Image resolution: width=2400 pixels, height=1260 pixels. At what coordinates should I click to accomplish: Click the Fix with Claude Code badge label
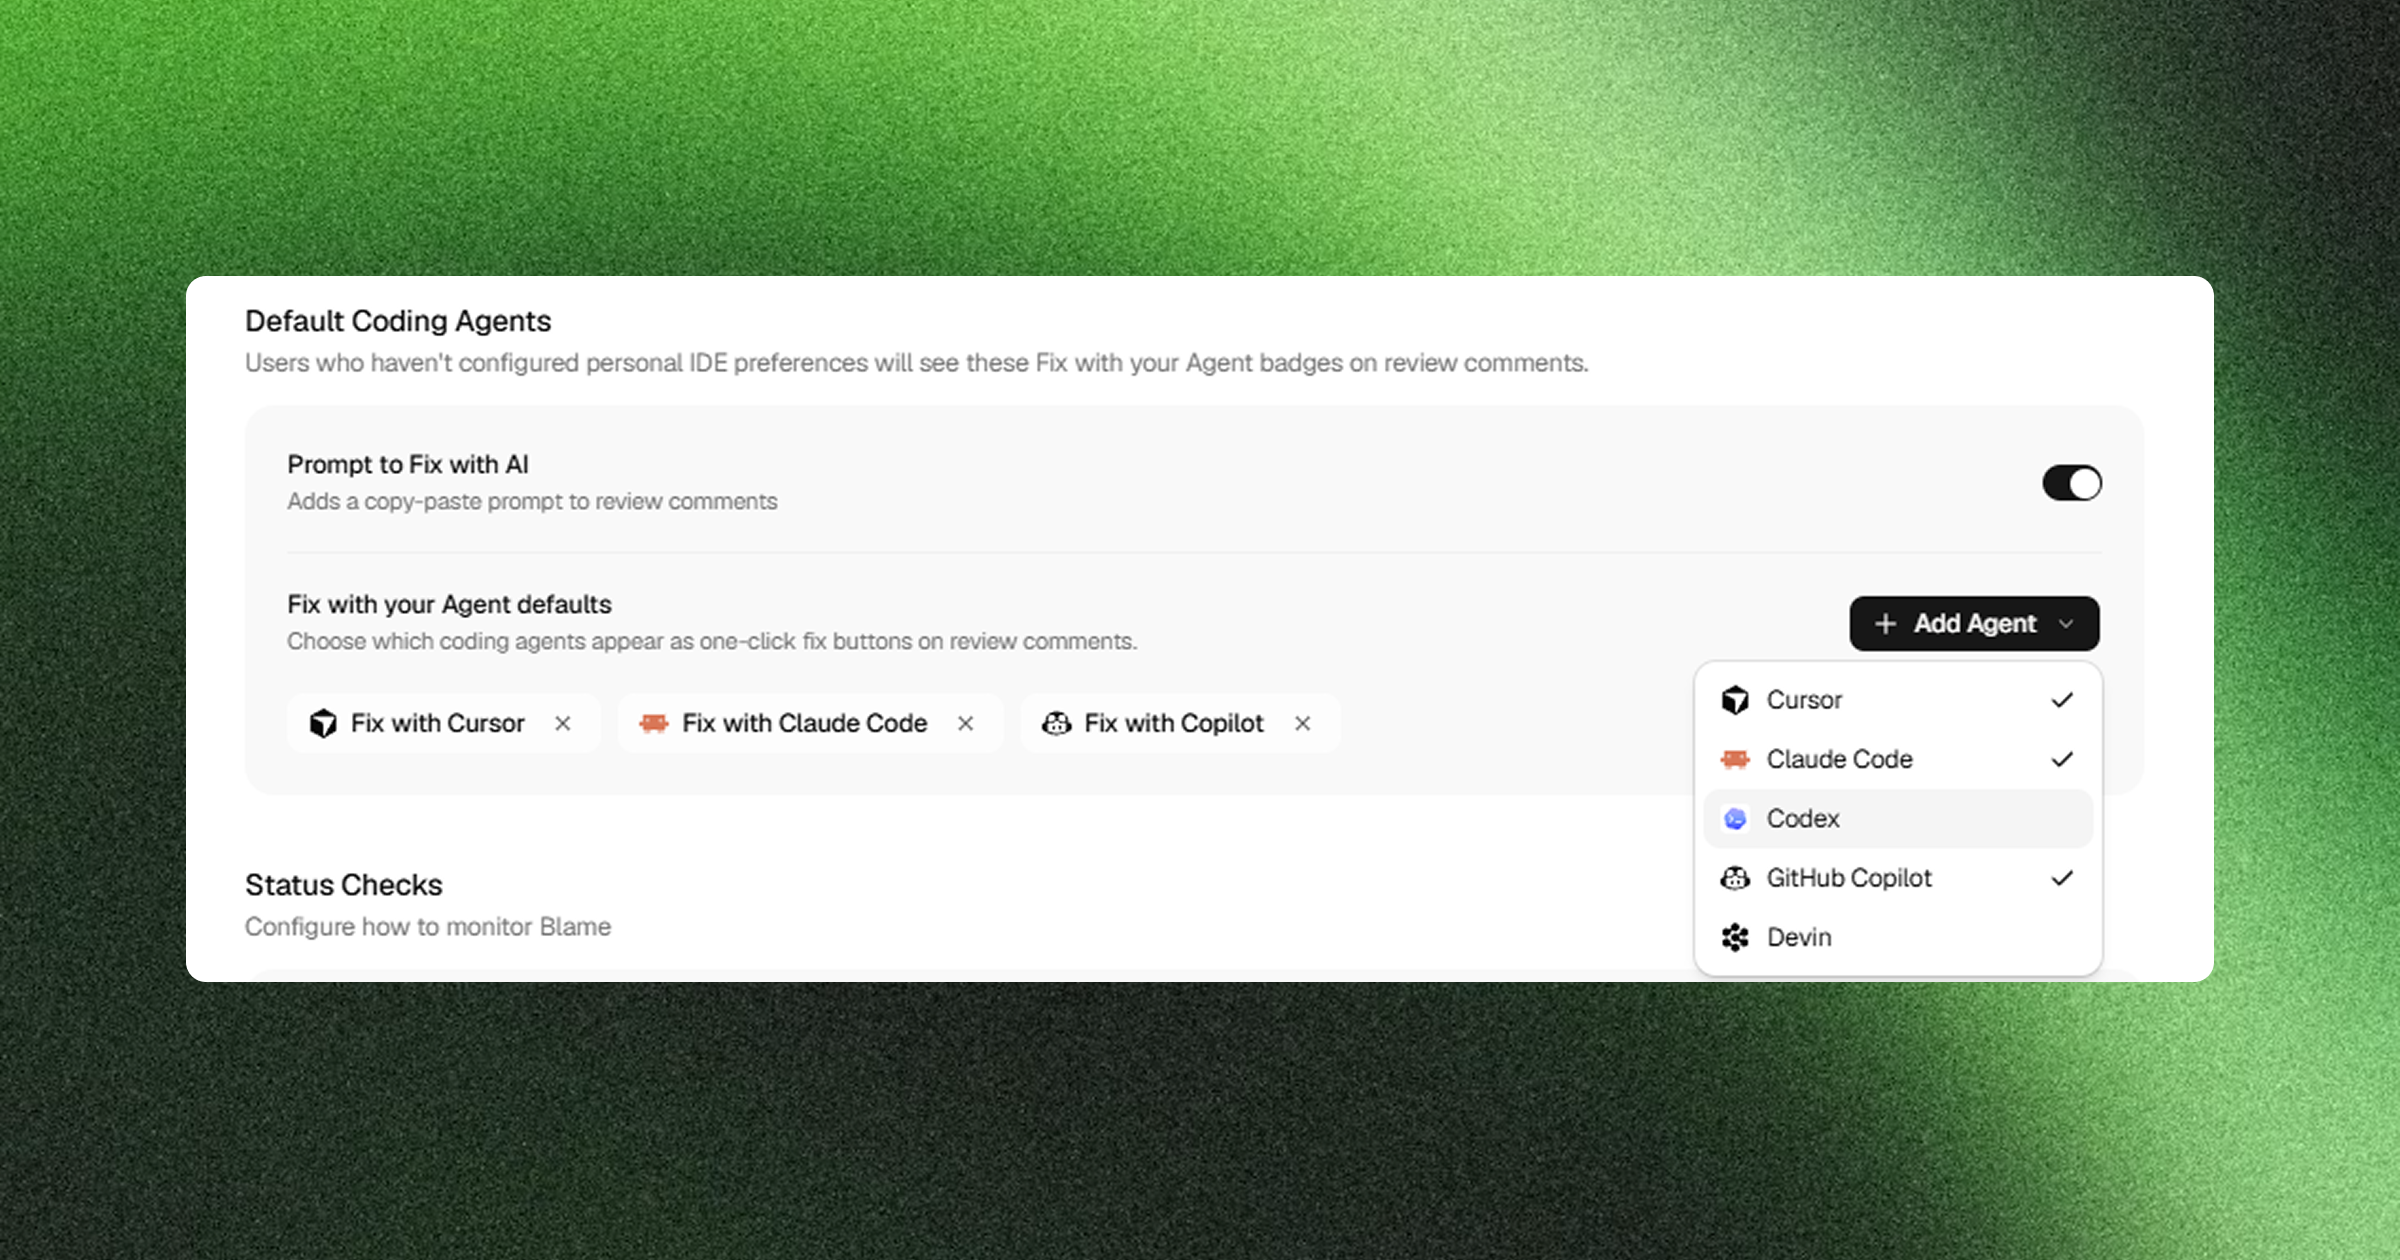[x=804, y=723]
